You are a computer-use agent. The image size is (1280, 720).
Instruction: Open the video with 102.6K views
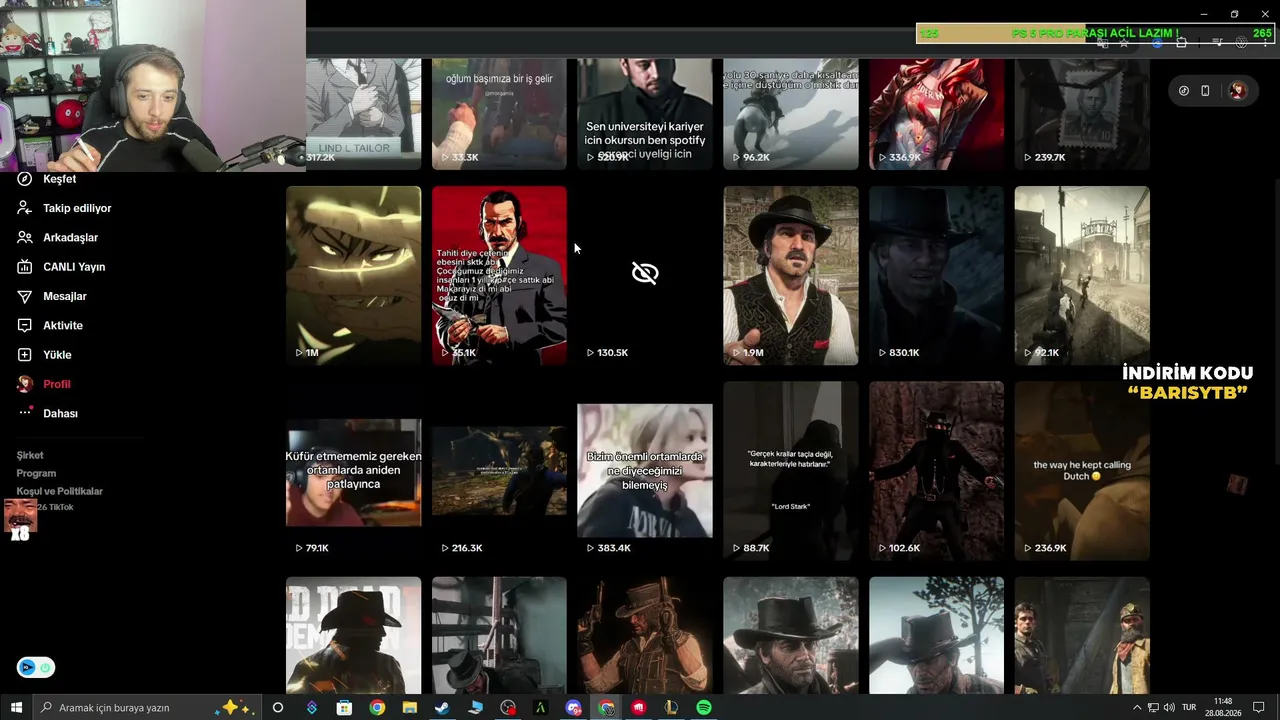click(936, 471)
